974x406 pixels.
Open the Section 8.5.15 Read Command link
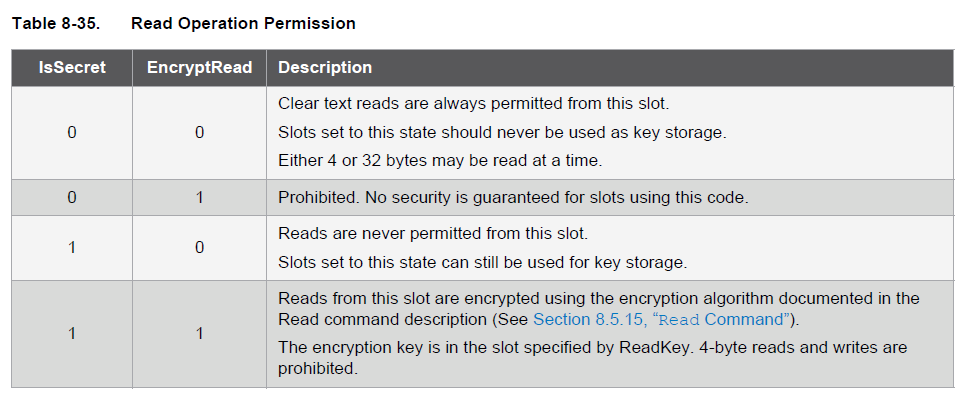tap(662, 320)
